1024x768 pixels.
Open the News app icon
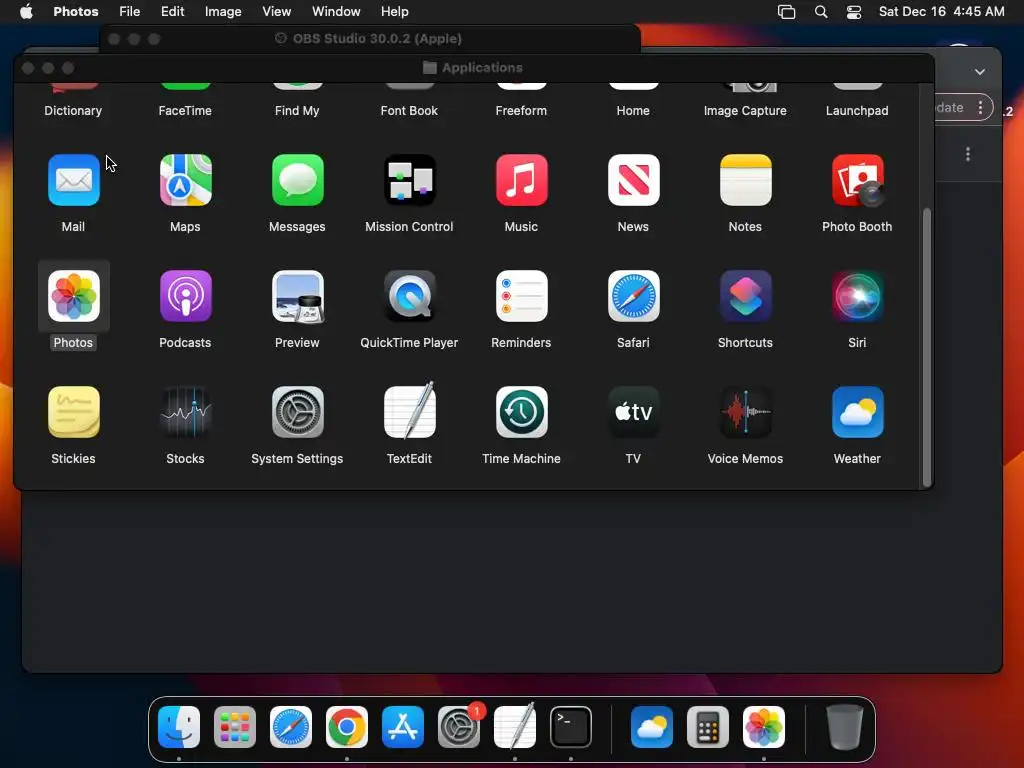coord(633,180)
